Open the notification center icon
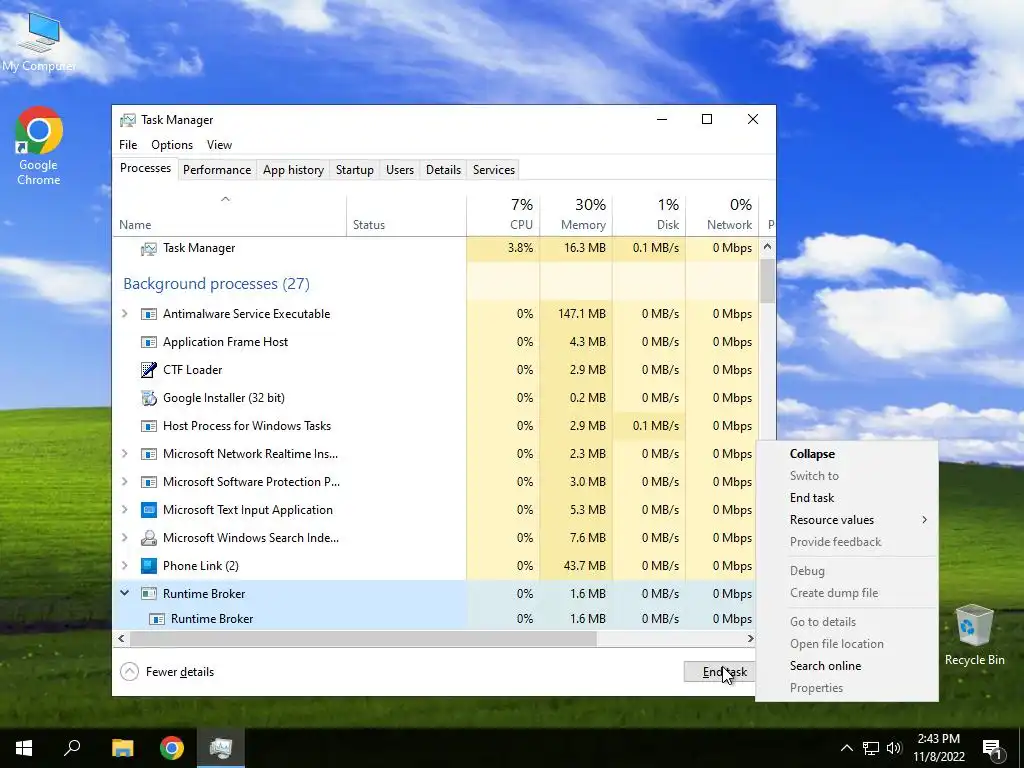This screenshot has width=1024, height=768. point(992,748)
